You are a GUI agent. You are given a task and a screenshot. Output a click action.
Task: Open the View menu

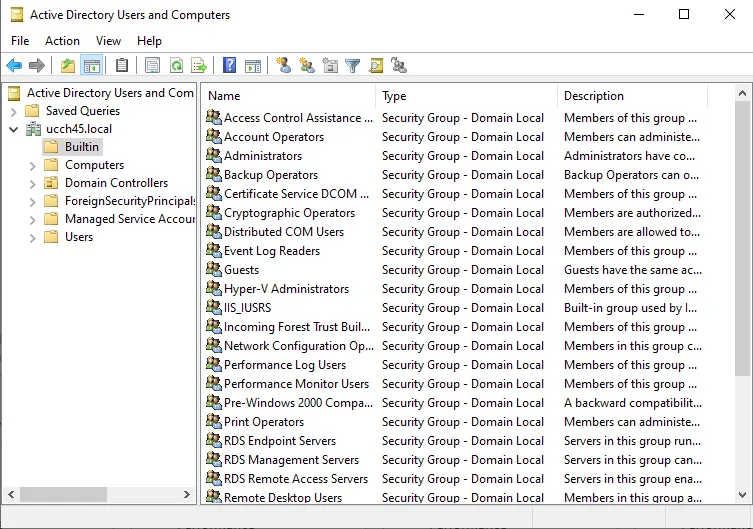(108, 41)
